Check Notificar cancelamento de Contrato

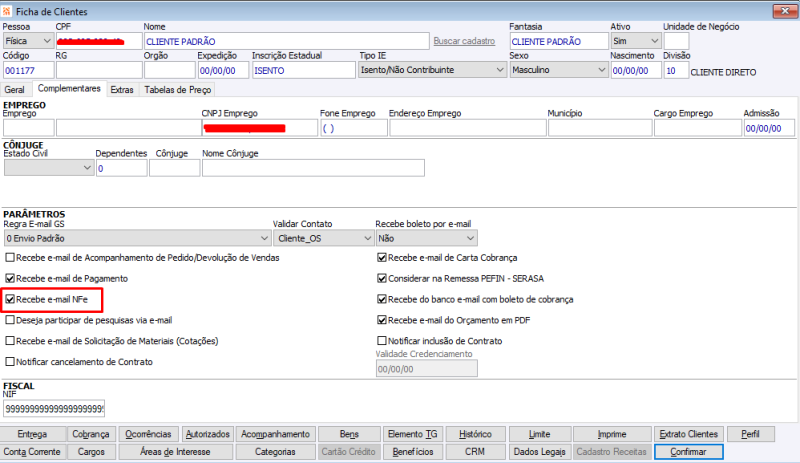pyautogui.click(x=10, y=361)
